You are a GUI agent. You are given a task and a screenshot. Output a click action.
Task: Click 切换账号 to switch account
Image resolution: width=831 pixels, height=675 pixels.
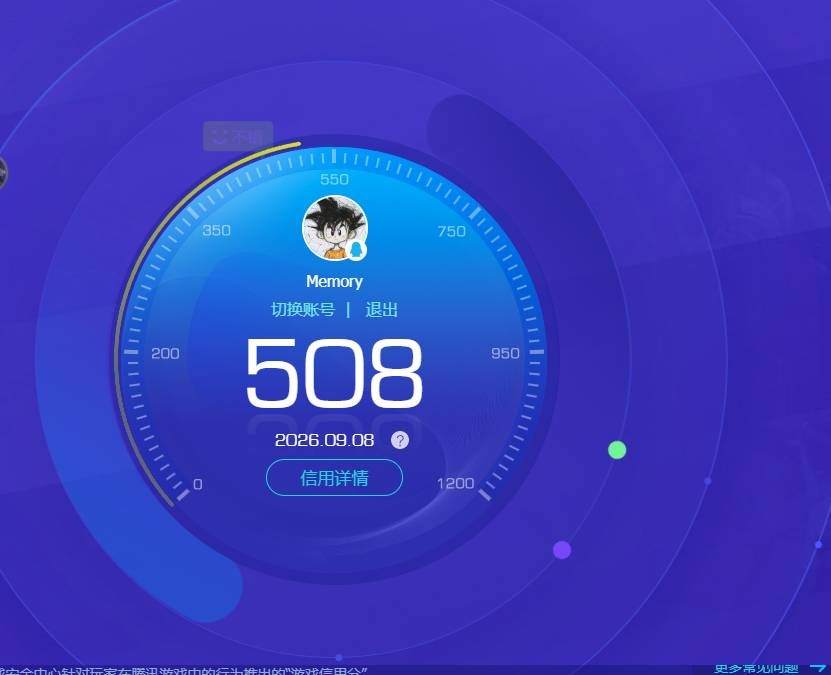point(303,309)
